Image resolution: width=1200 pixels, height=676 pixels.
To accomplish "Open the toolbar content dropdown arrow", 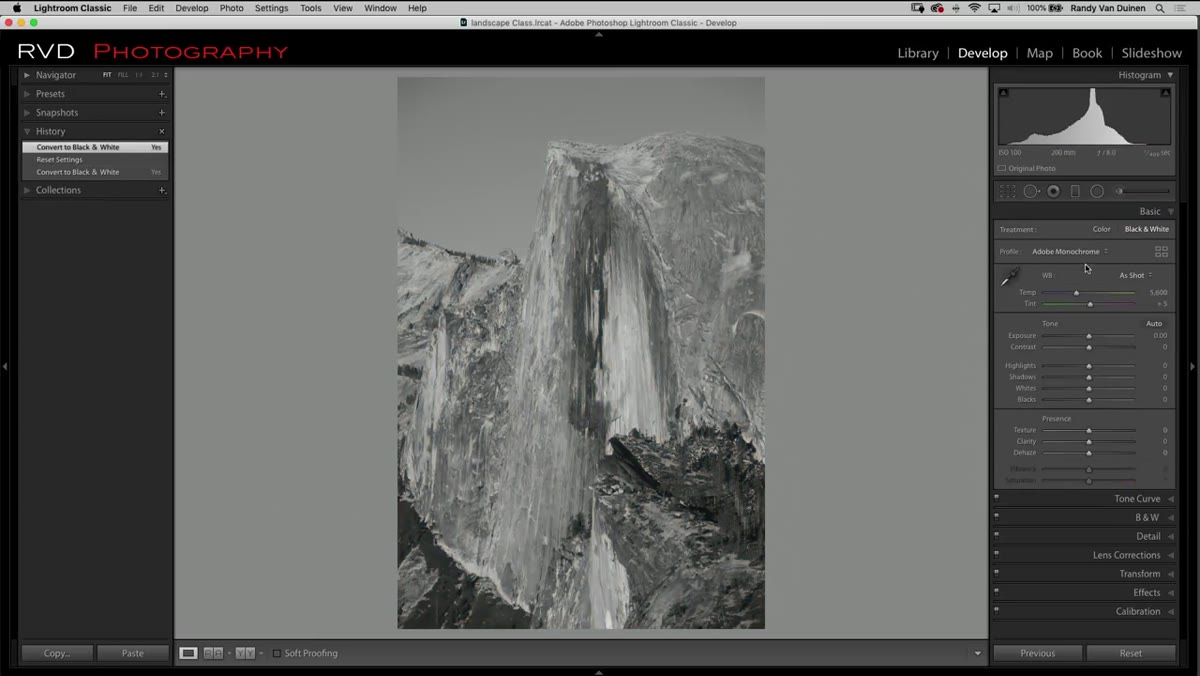I will (978, 654).
